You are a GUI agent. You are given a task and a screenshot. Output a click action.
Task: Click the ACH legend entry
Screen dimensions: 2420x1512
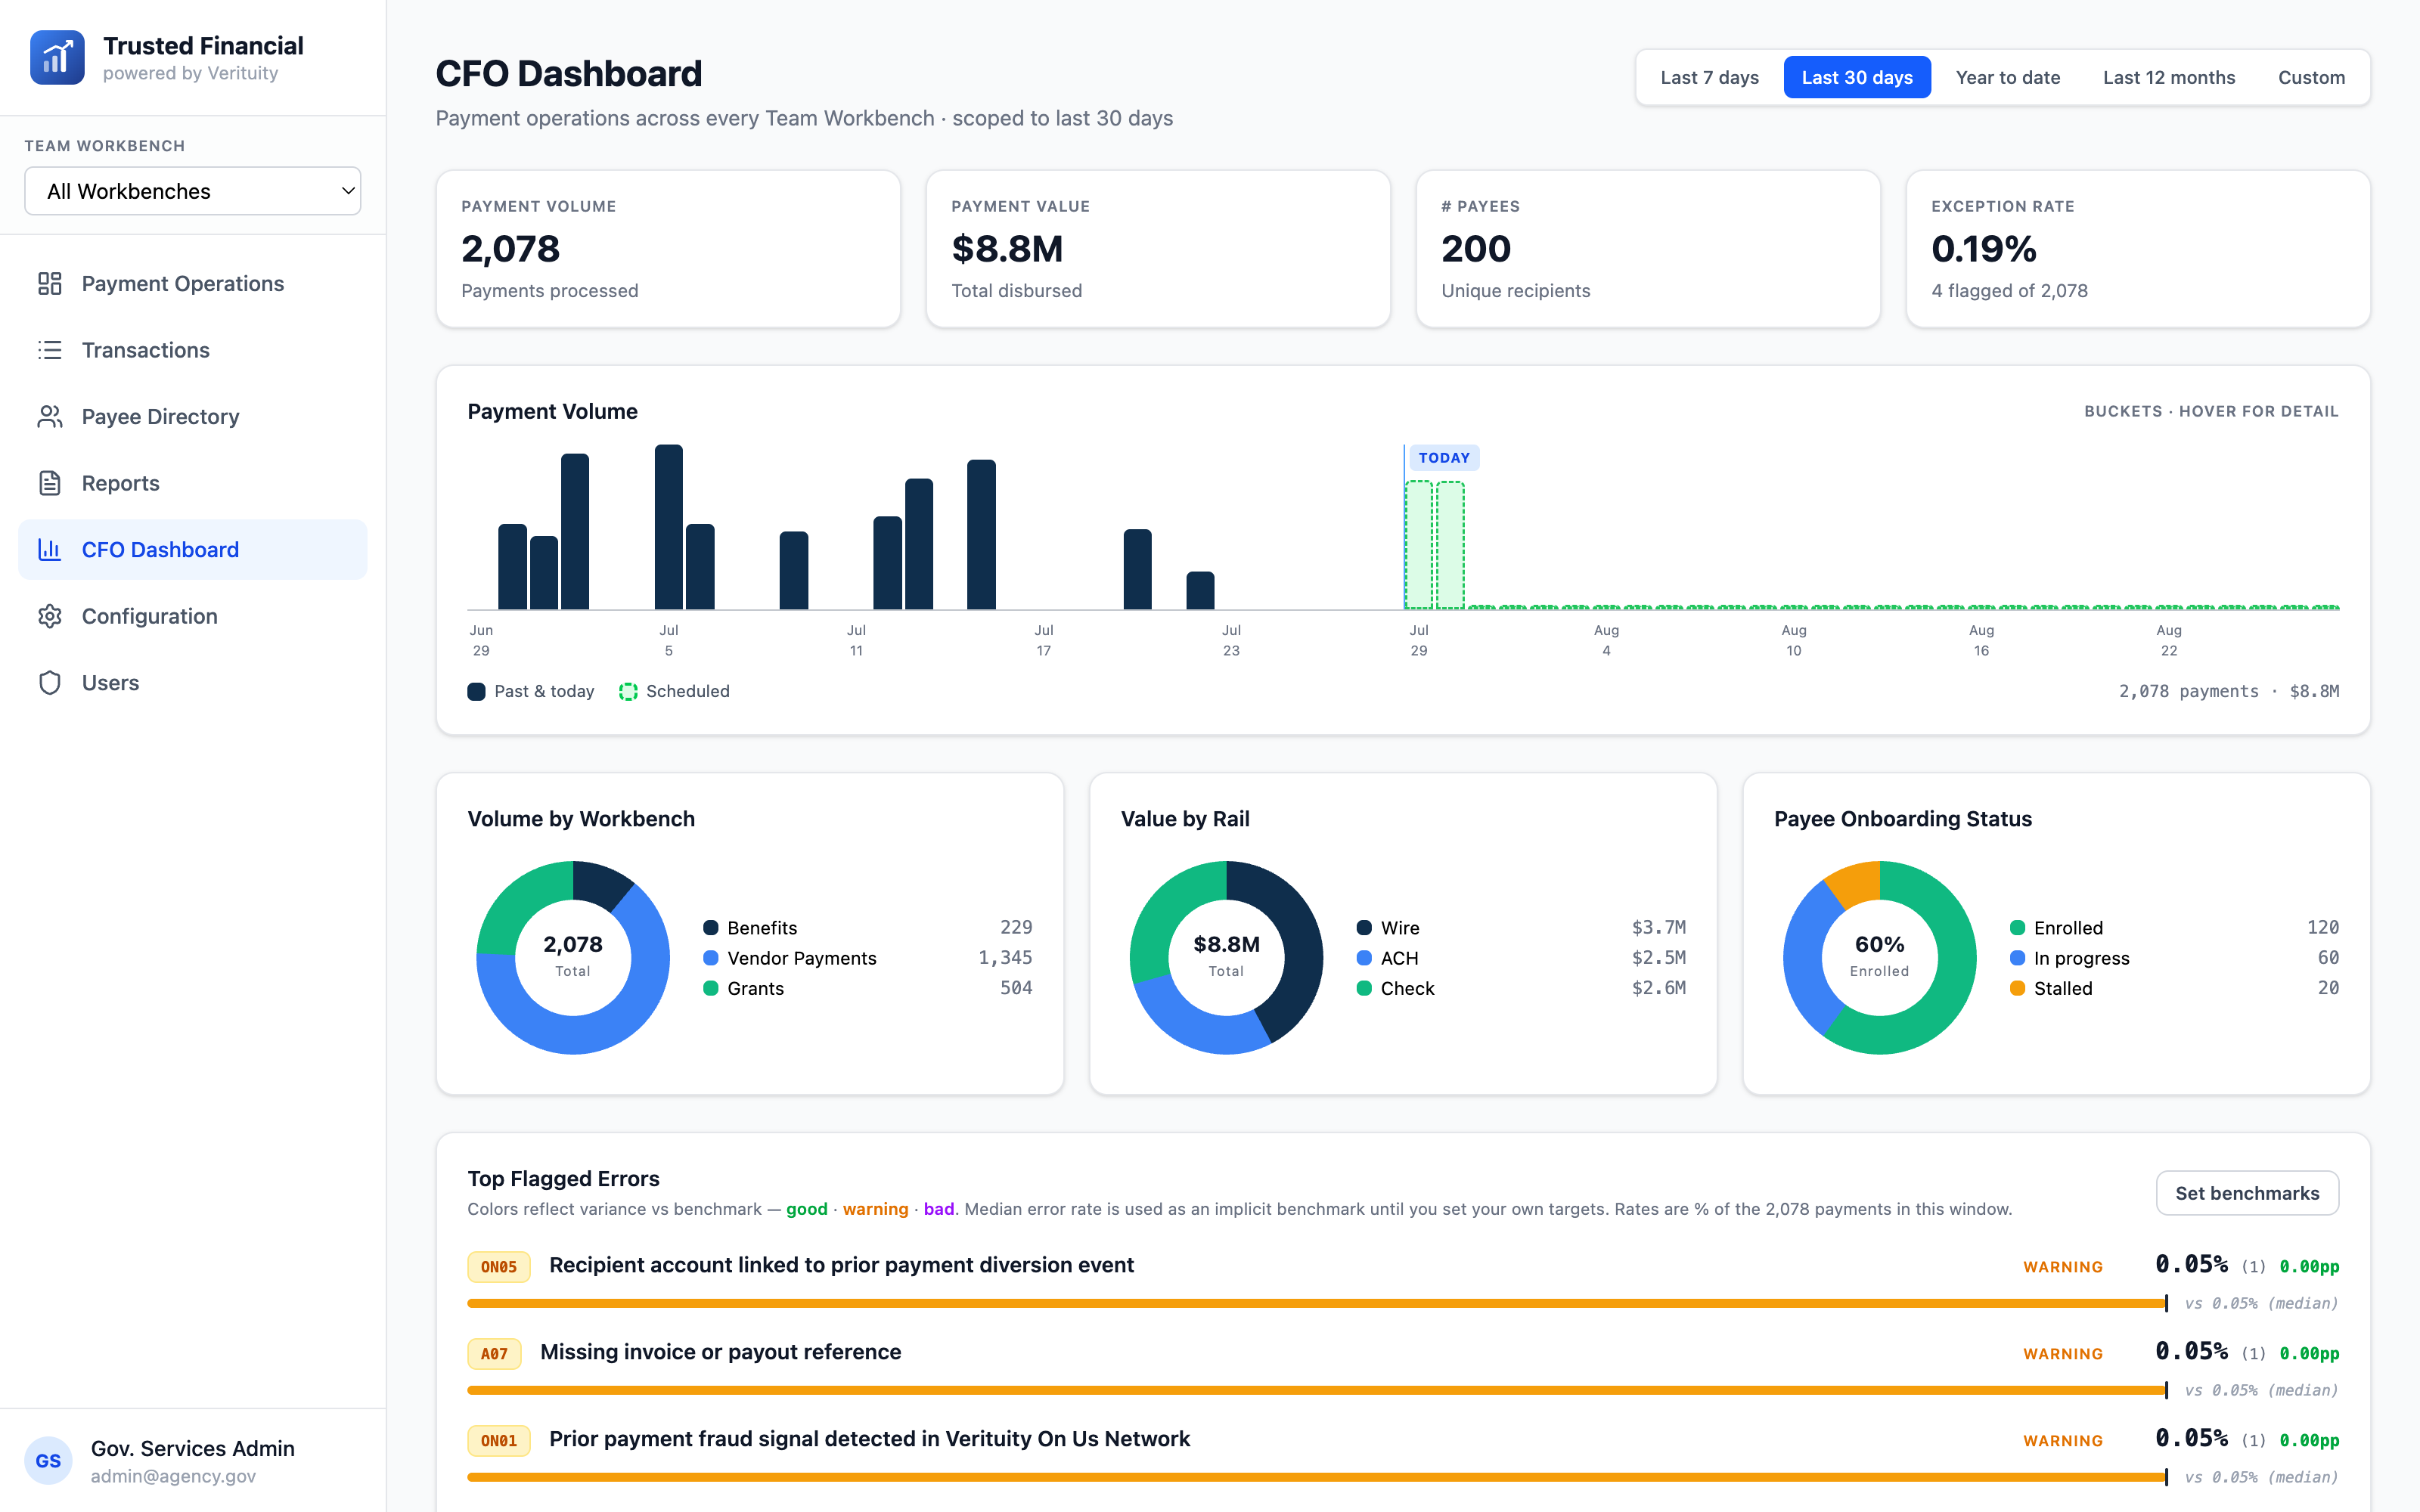1521,958
